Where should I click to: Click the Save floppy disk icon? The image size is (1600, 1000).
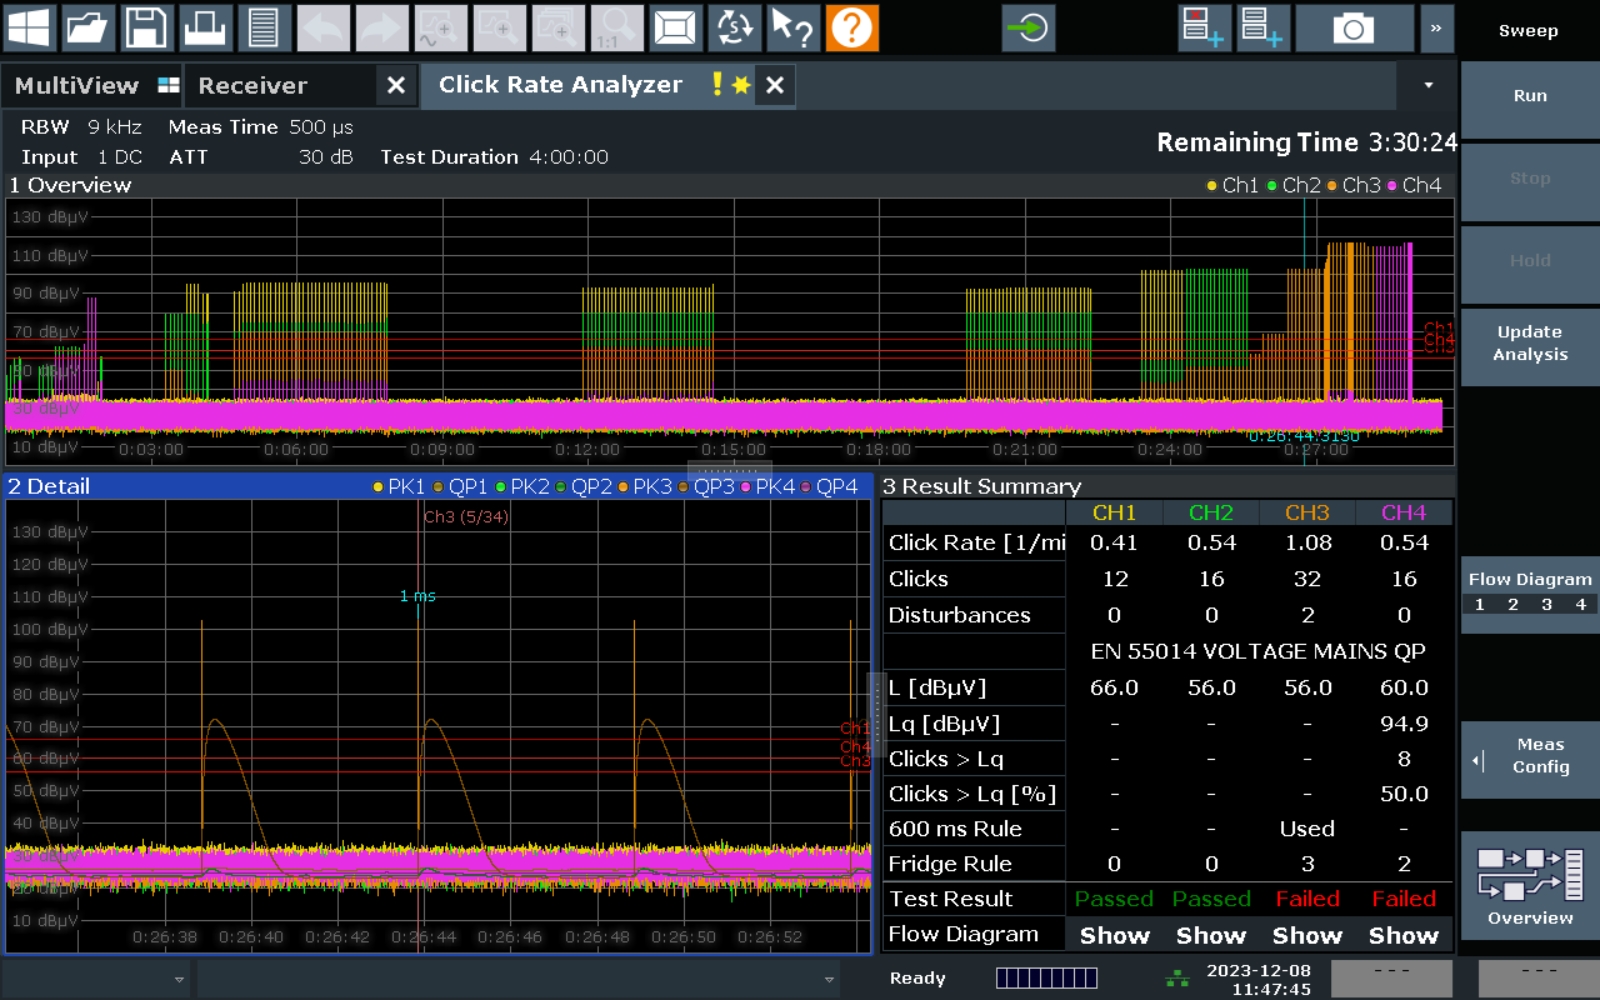pyautogui.click(x=145, y=27)
